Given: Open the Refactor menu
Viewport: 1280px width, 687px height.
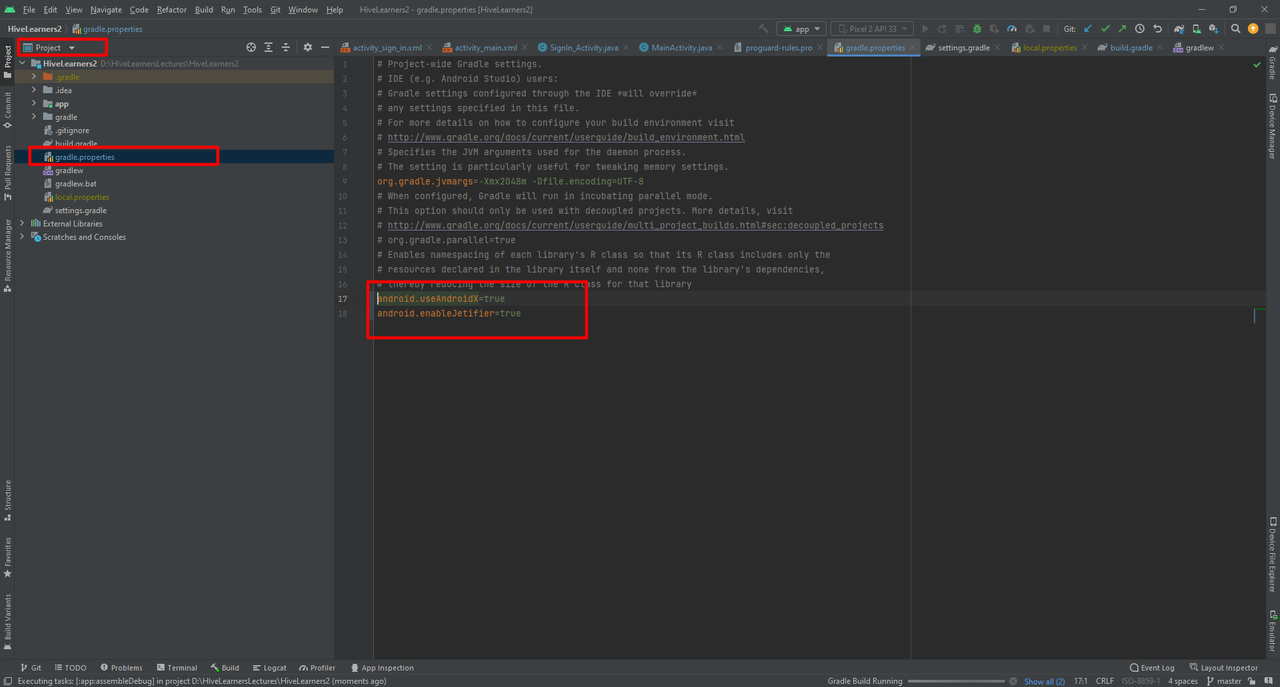Looking at the screenshot, I should click(x=171, y=9).
